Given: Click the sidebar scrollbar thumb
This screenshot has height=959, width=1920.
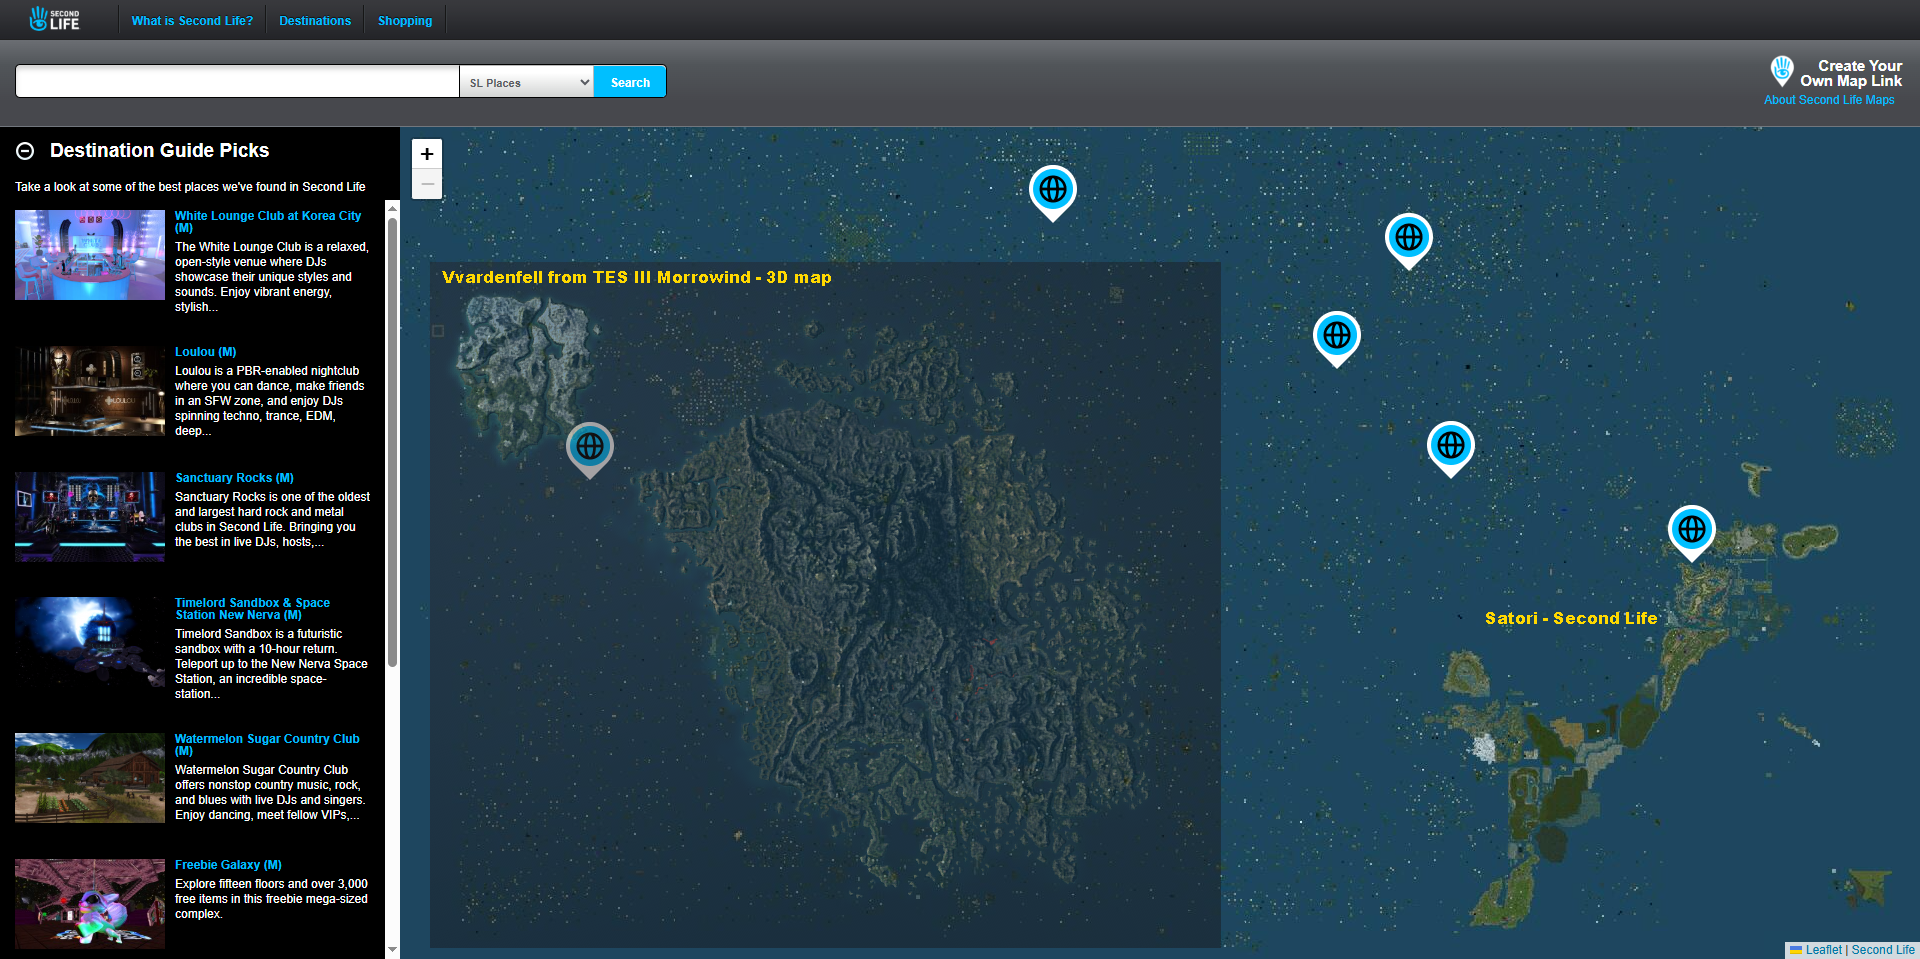Looking at the screenshot, I should [392, 440].
